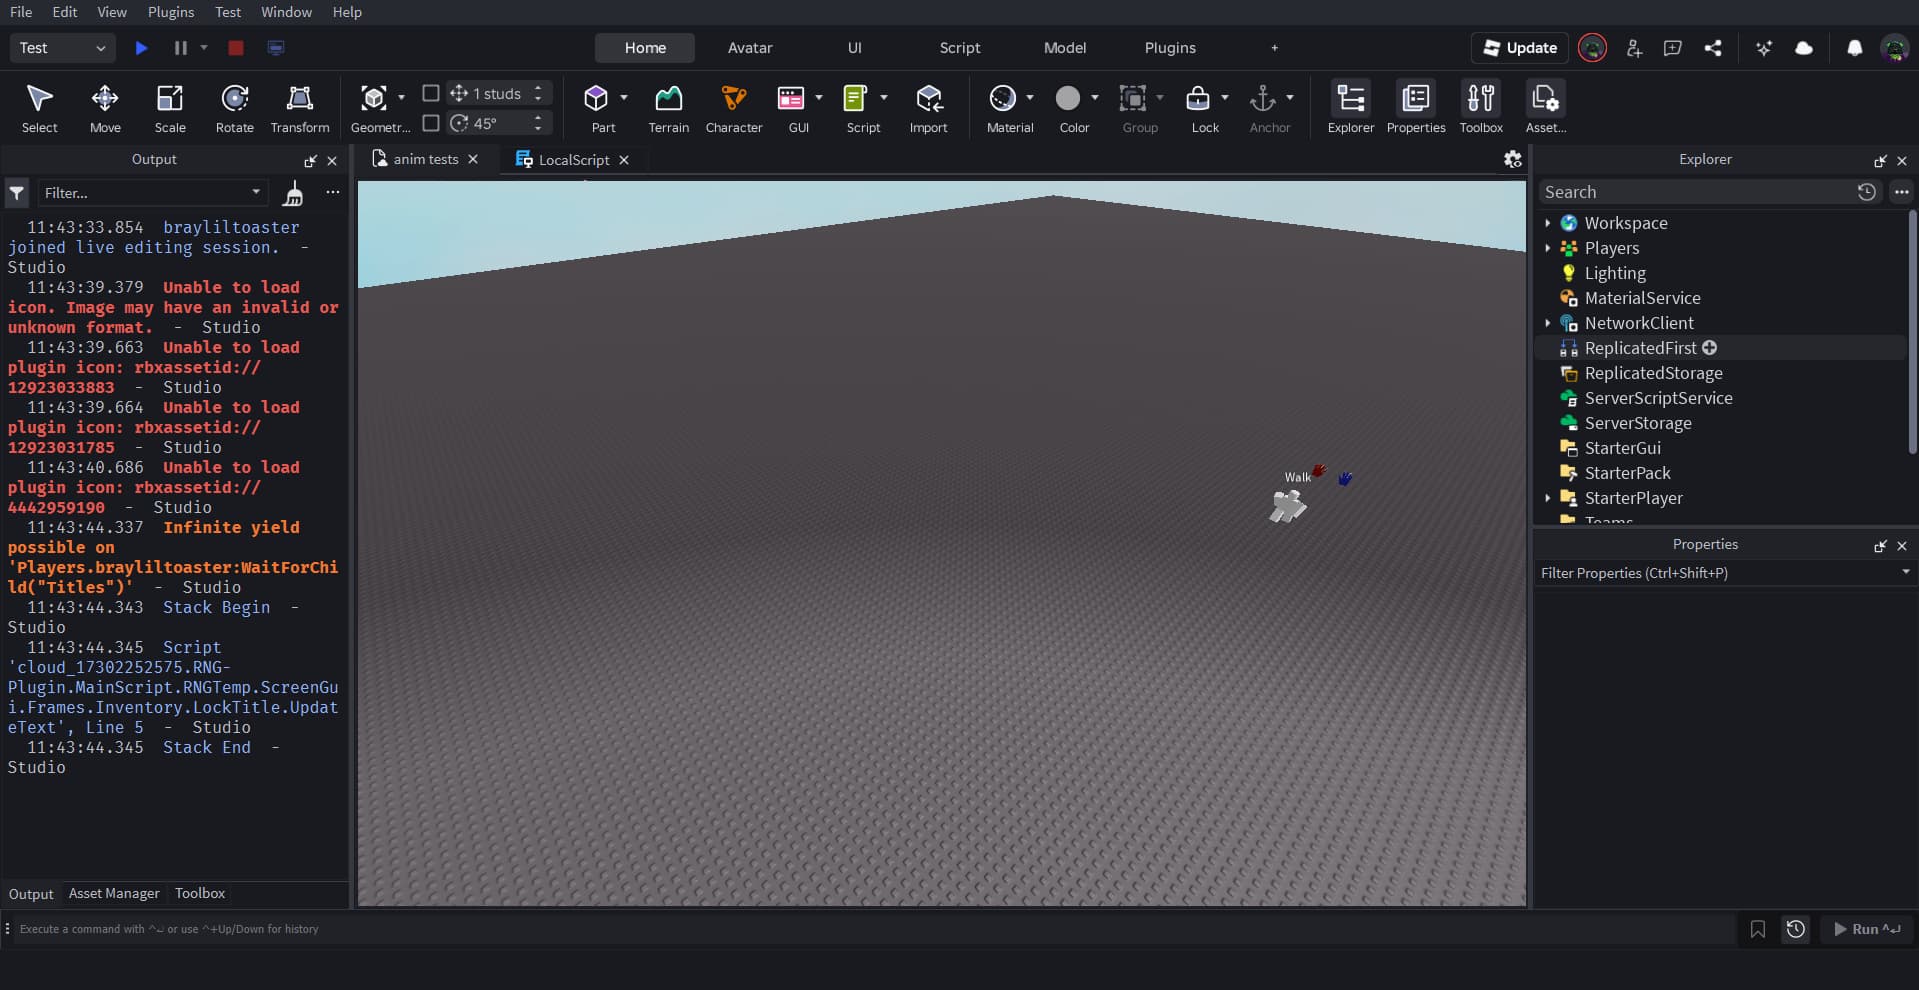Expand the NetworkClient tree node
The width and height of the screenshot is (1919, 990).
coord(1547,323)
